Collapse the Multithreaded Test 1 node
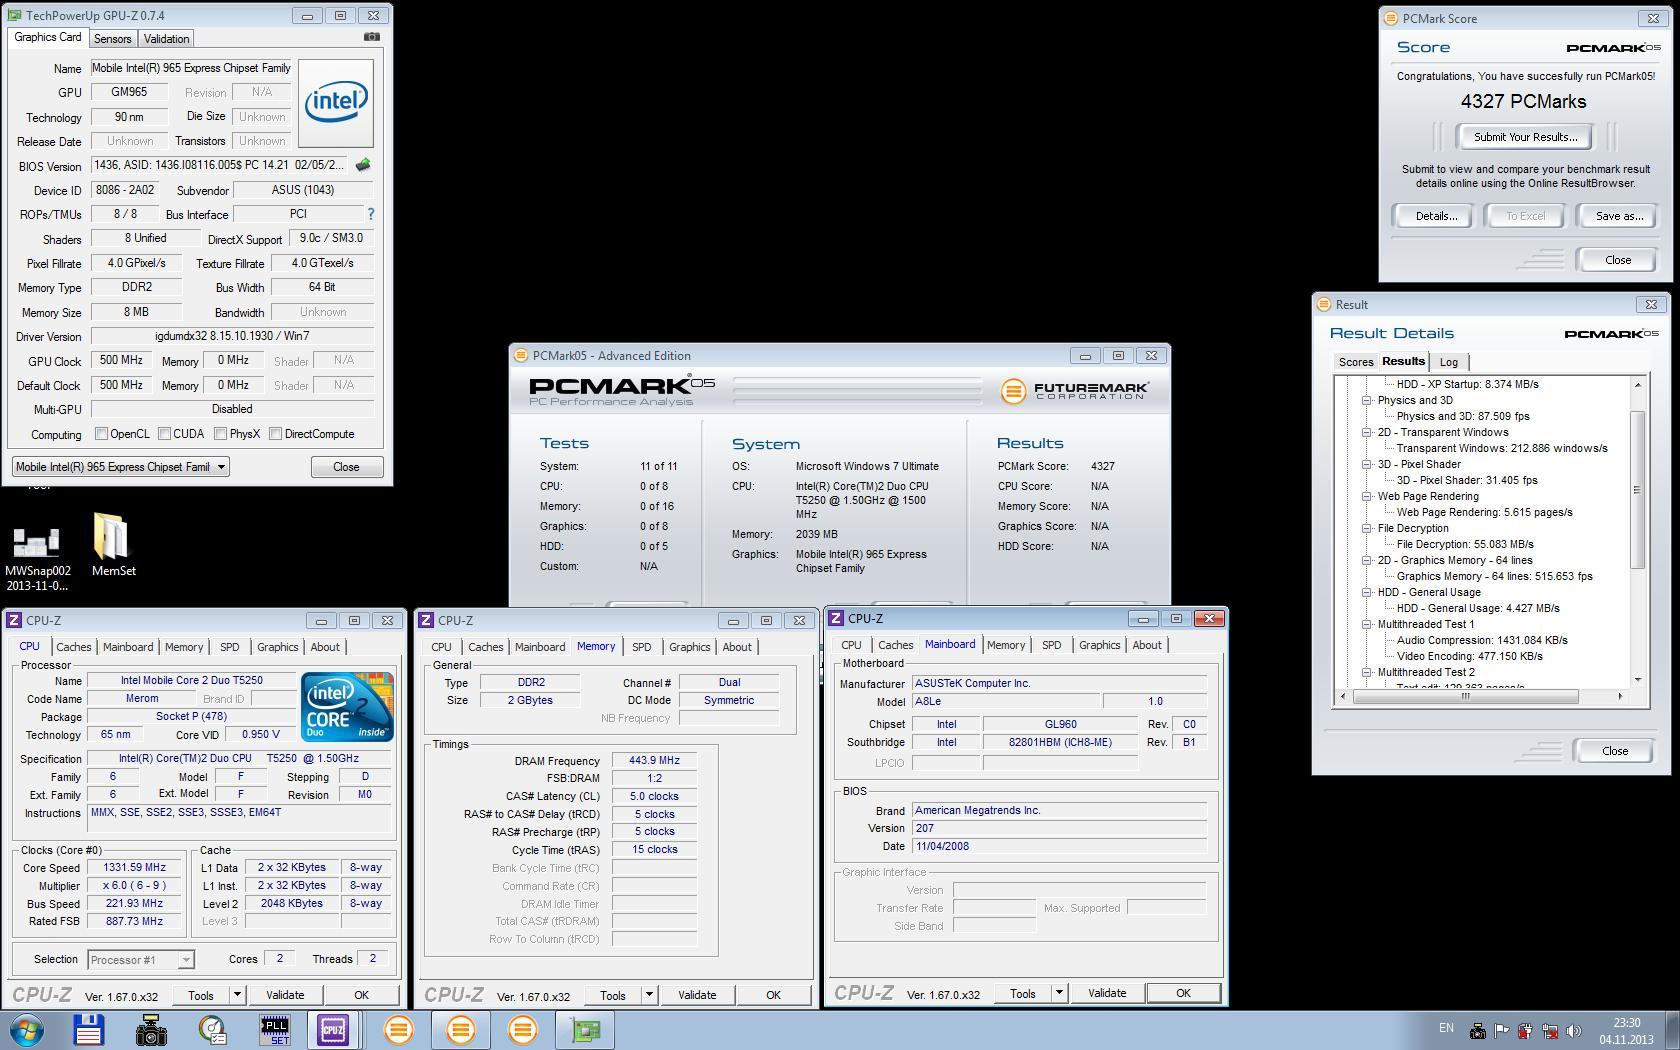Viewport: 1680px width, 1050px height. 1366,624
